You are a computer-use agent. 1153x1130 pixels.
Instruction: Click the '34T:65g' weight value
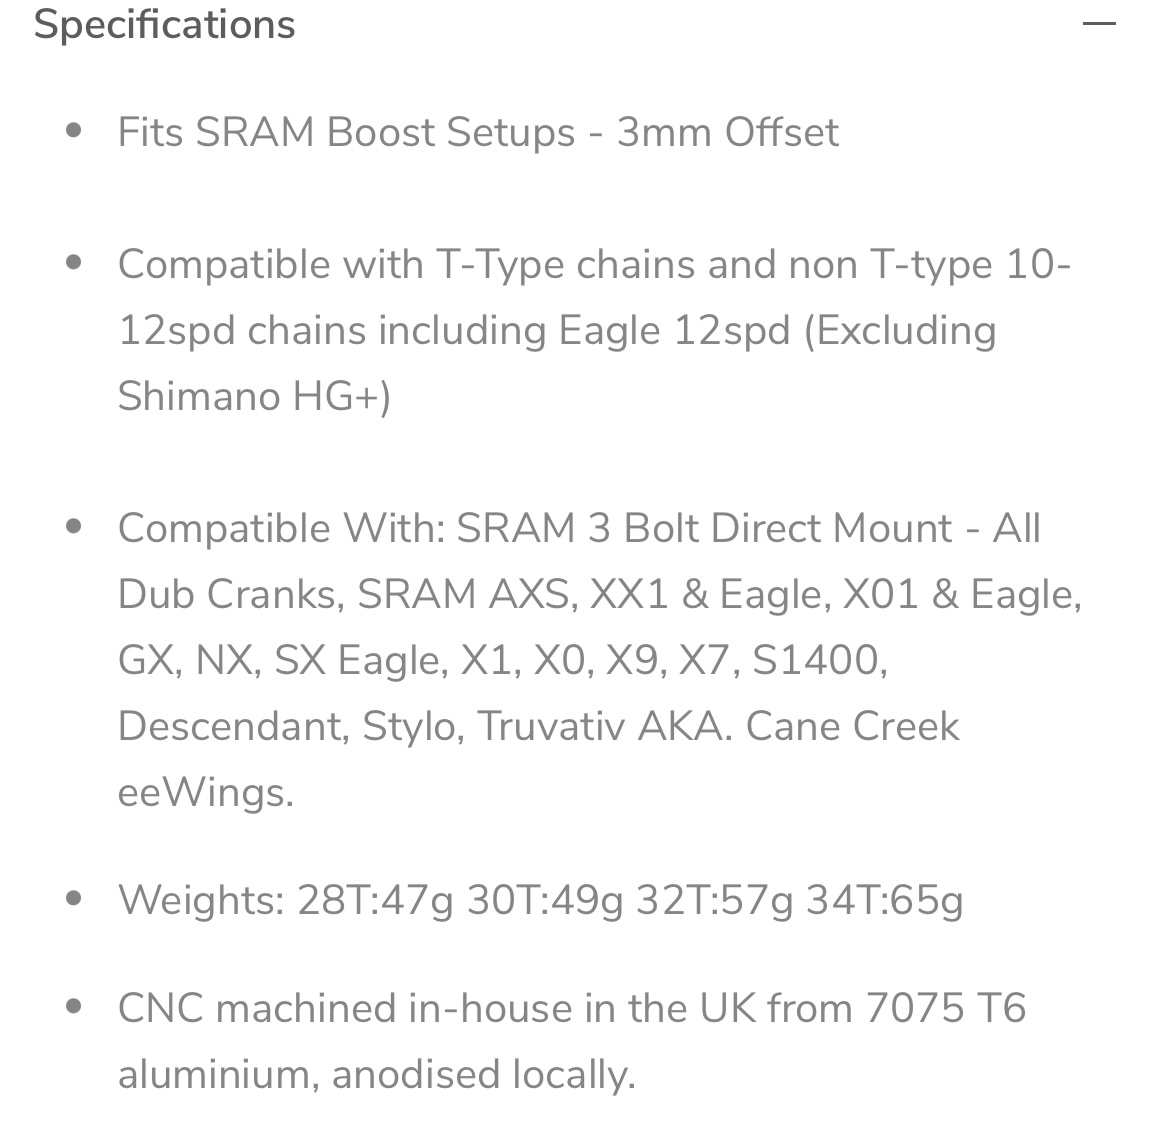coord(885,900)
